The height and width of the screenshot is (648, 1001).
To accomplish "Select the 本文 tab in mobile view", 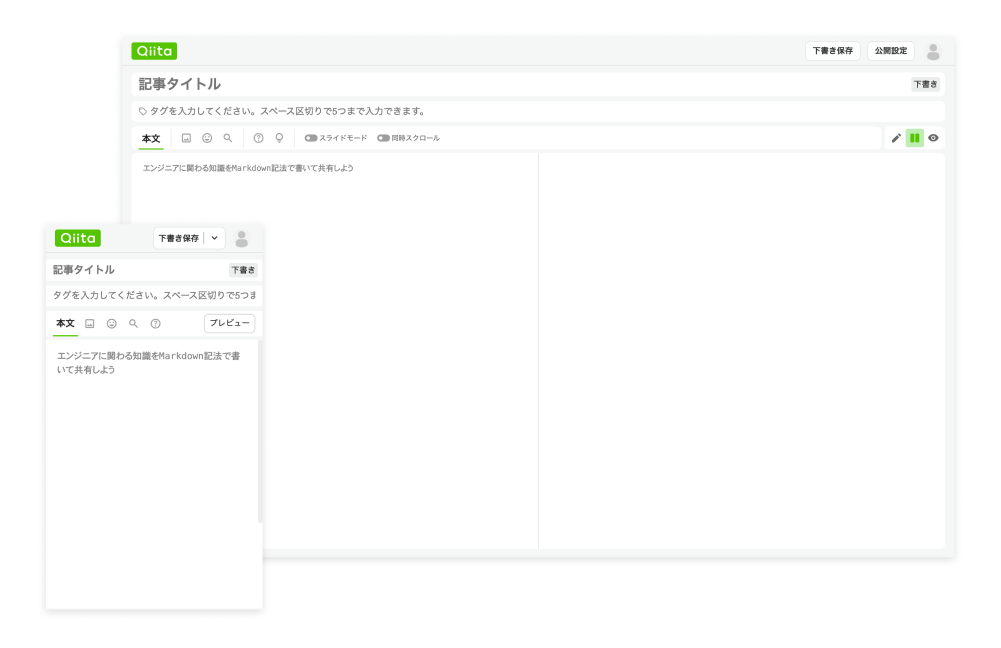I will pyautogui.click(x=65, y=323).
